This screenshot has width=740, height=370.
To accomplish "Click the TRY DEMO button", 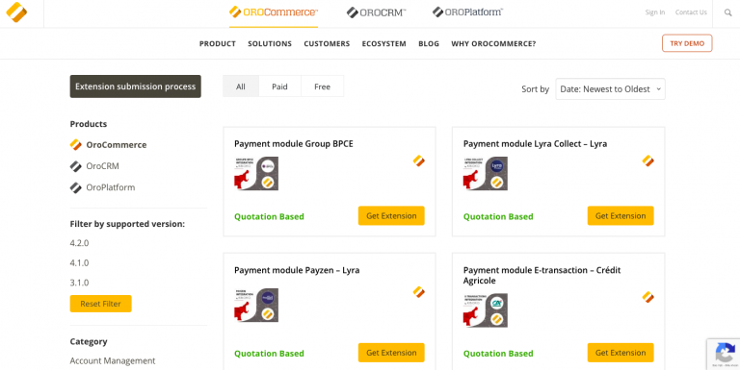I will point(687,43).
